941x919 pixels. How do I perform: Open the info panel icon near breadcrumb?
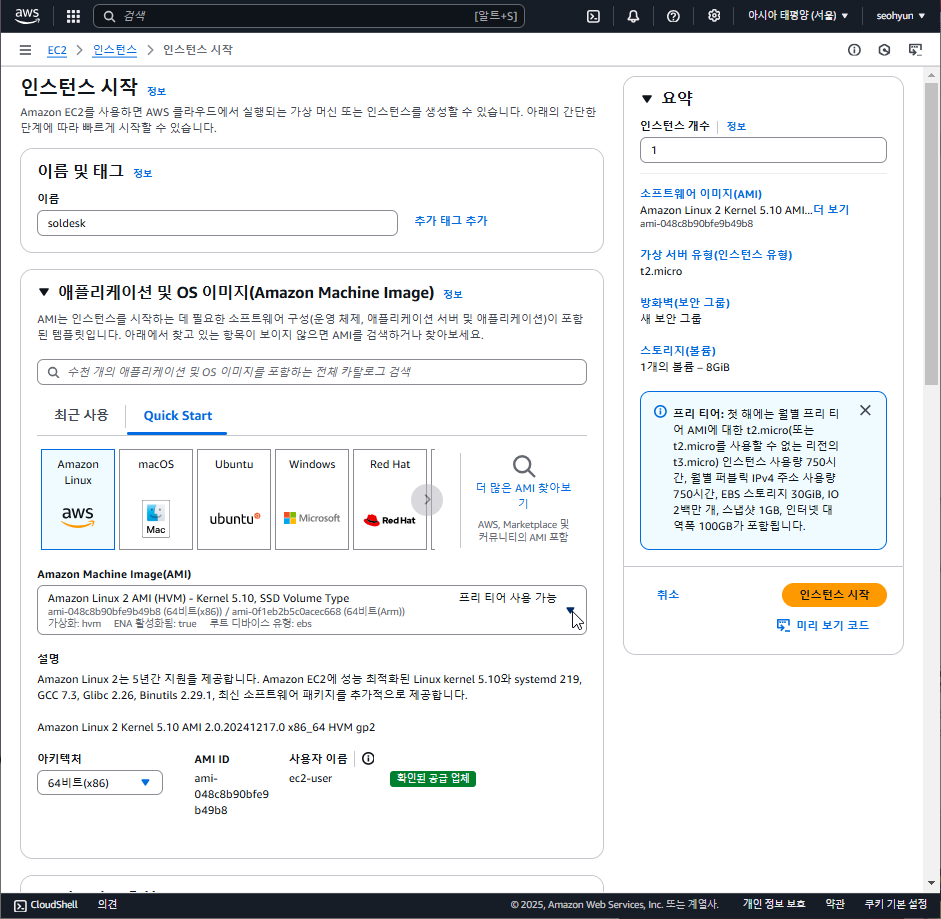coord(854,50)
